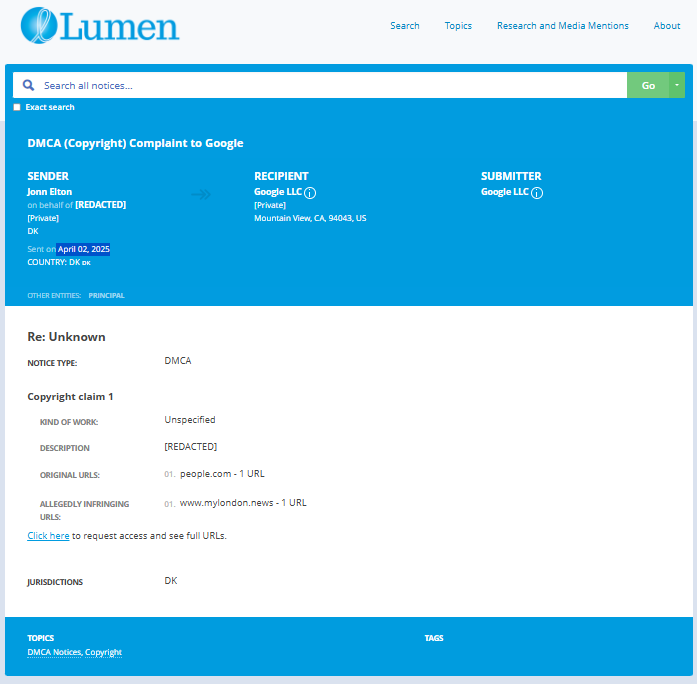Open info icon next to submitter Google LLC
697x684 pixels.
(537, 193)
